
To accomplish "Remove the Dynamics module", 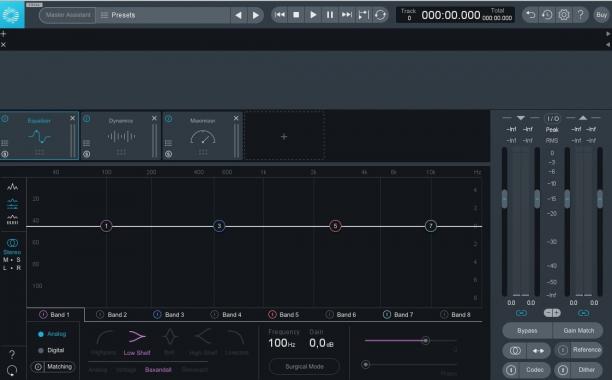I will [x=154, y=118].
